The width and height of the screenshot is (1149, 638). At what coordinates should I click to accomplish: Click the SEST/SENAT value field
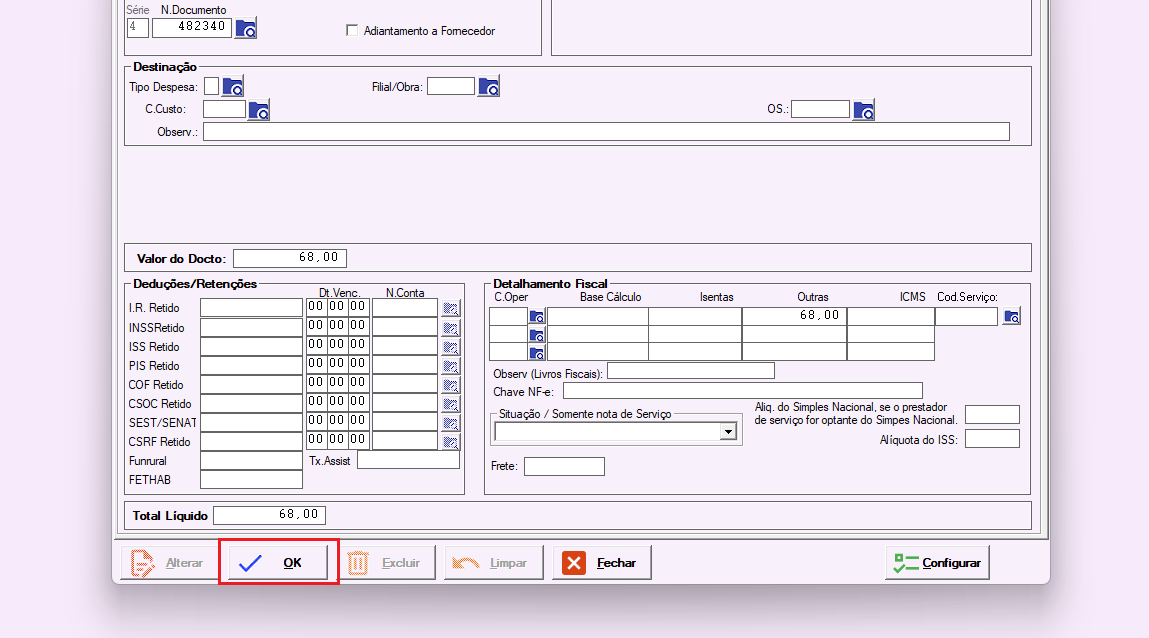[251, 422]
